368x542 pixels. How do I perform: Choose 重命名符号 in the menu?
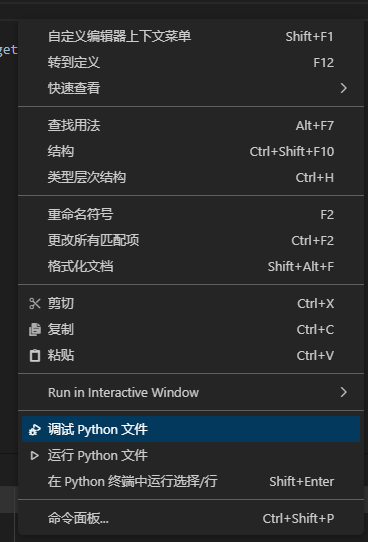191,215
